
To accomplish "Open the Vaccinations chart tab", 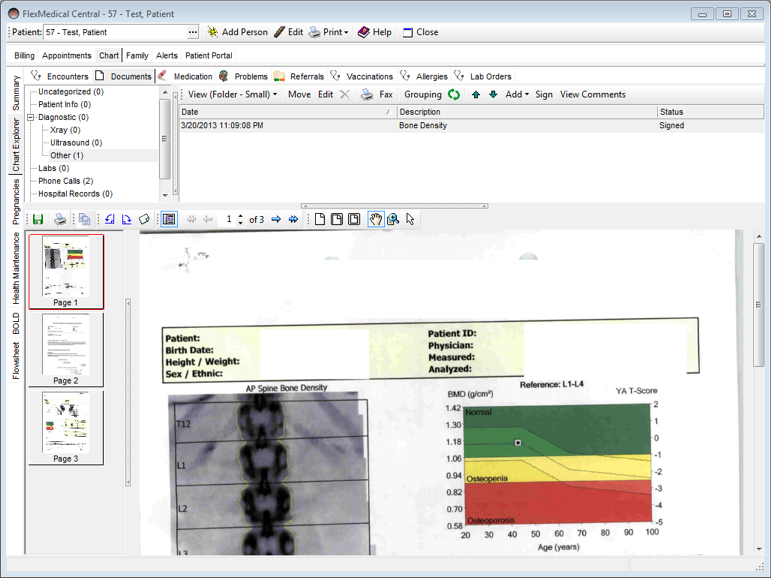I will [361, 76].
